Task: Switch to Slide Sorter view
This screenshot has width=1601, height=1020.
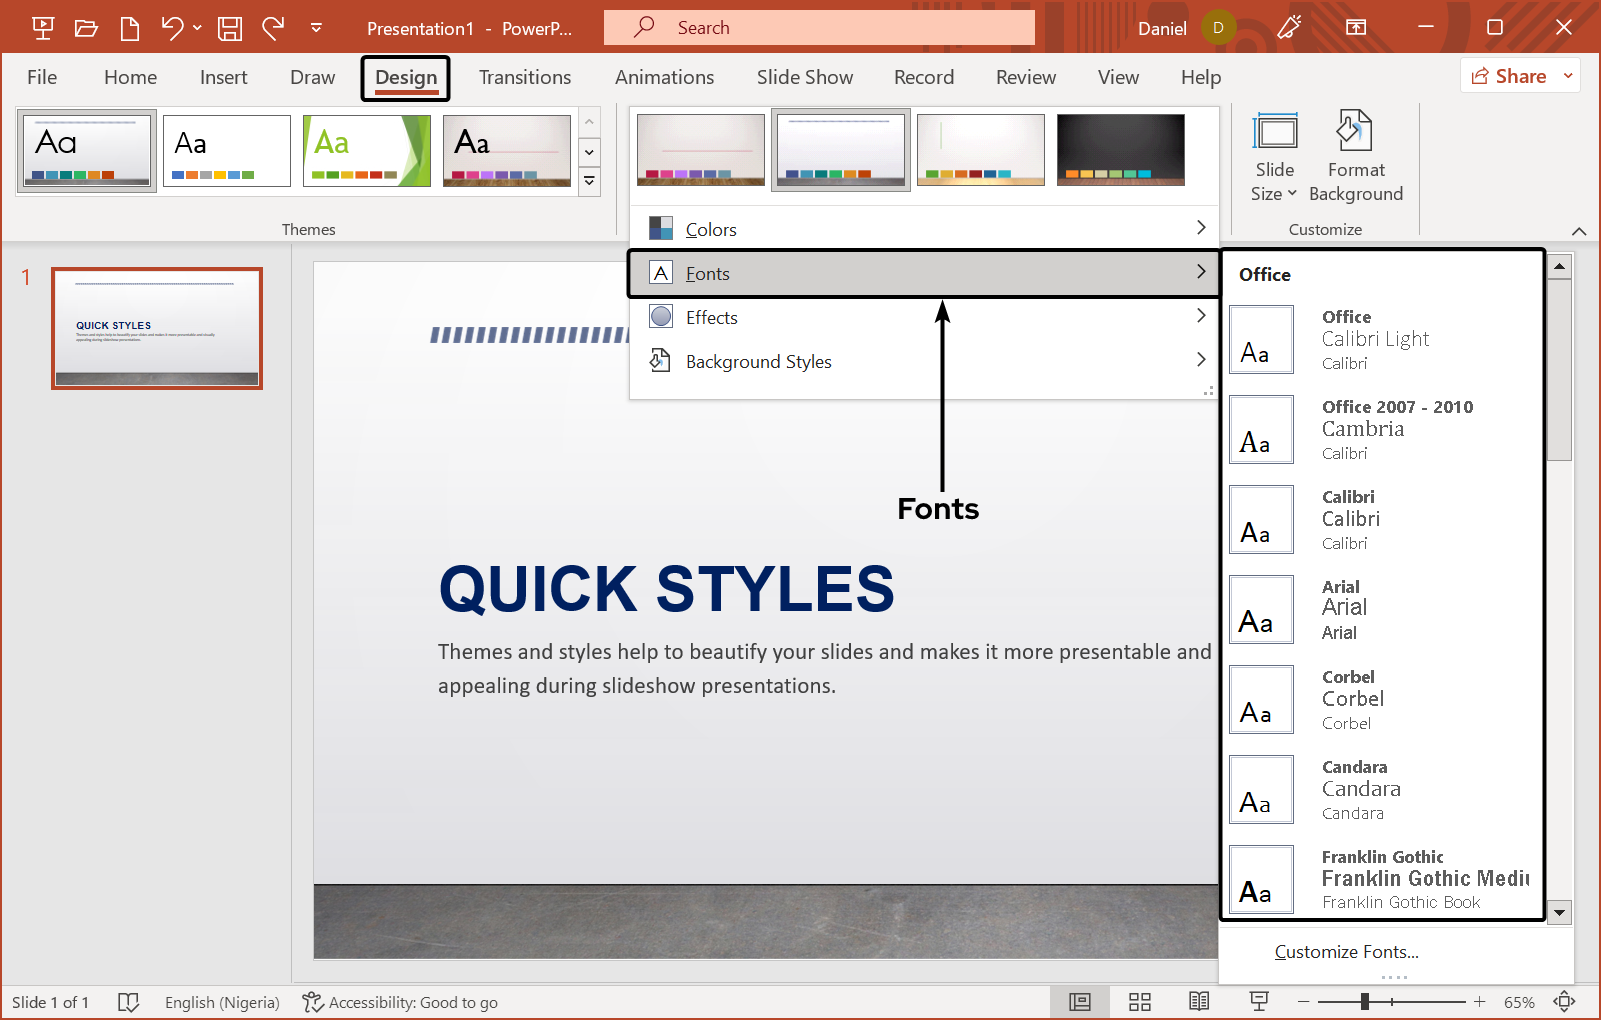Action: (1139, 1001)
